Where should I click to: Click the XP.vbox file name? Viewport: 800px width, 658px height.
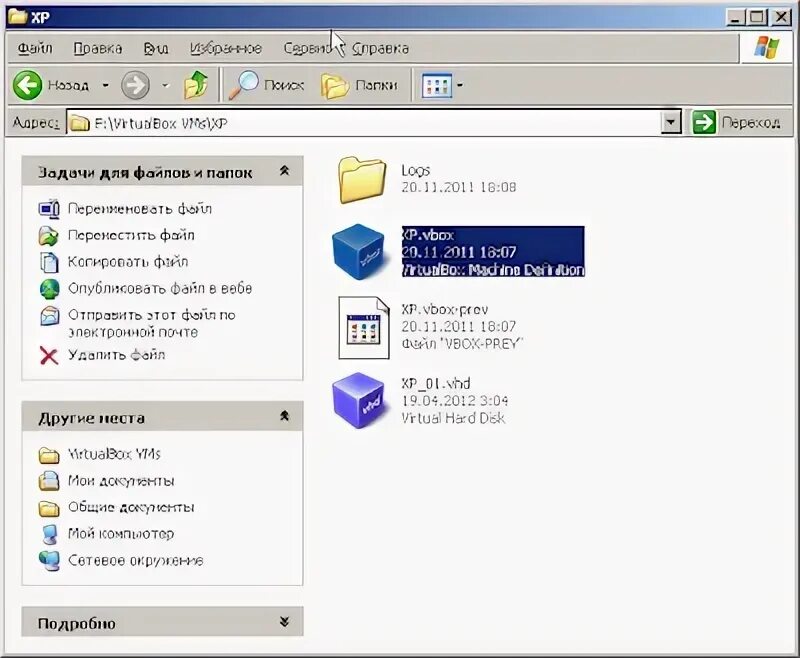click(428, 235)
